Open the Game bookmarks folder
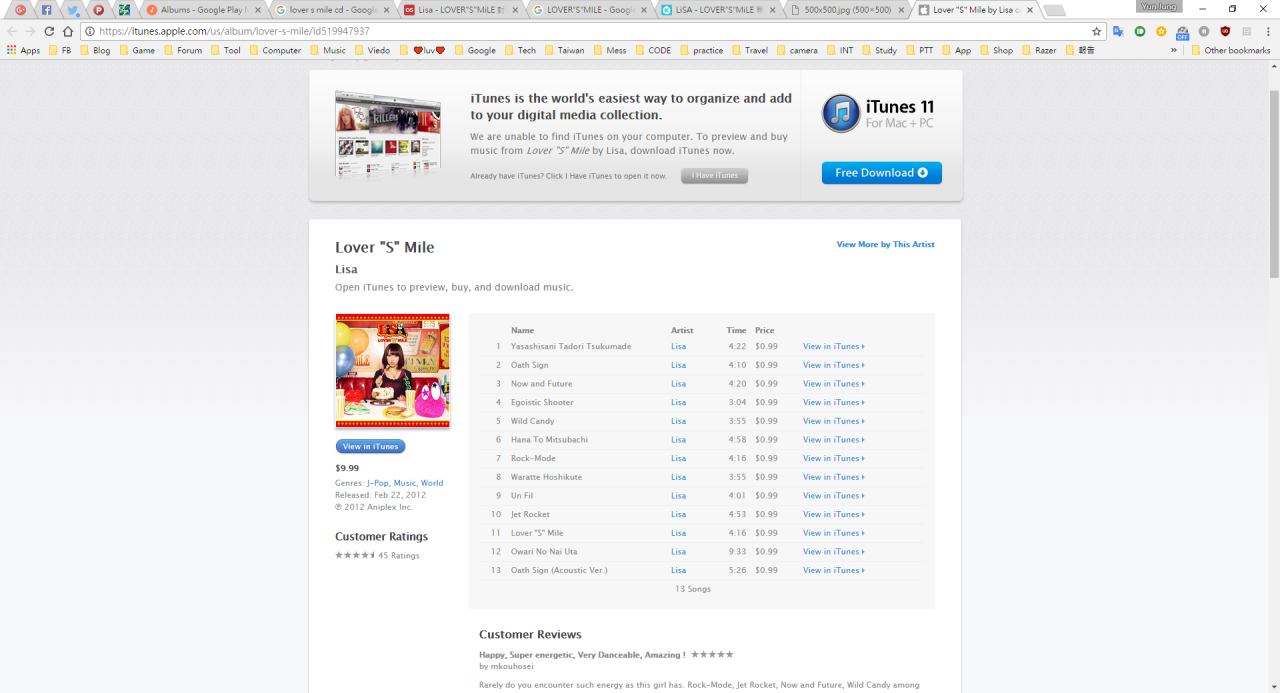Viewport: 1280px width, 693px height. coord(138,50)
